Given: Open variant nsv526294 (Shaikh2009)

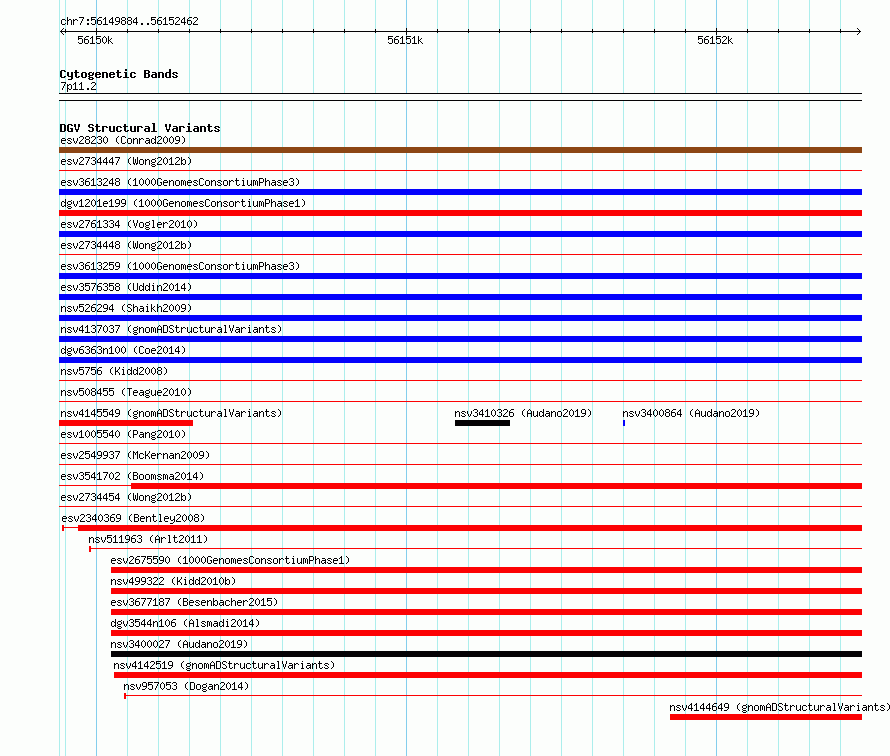Looking at the screenshot, I should pyautogui.click(x=126, y=308).
